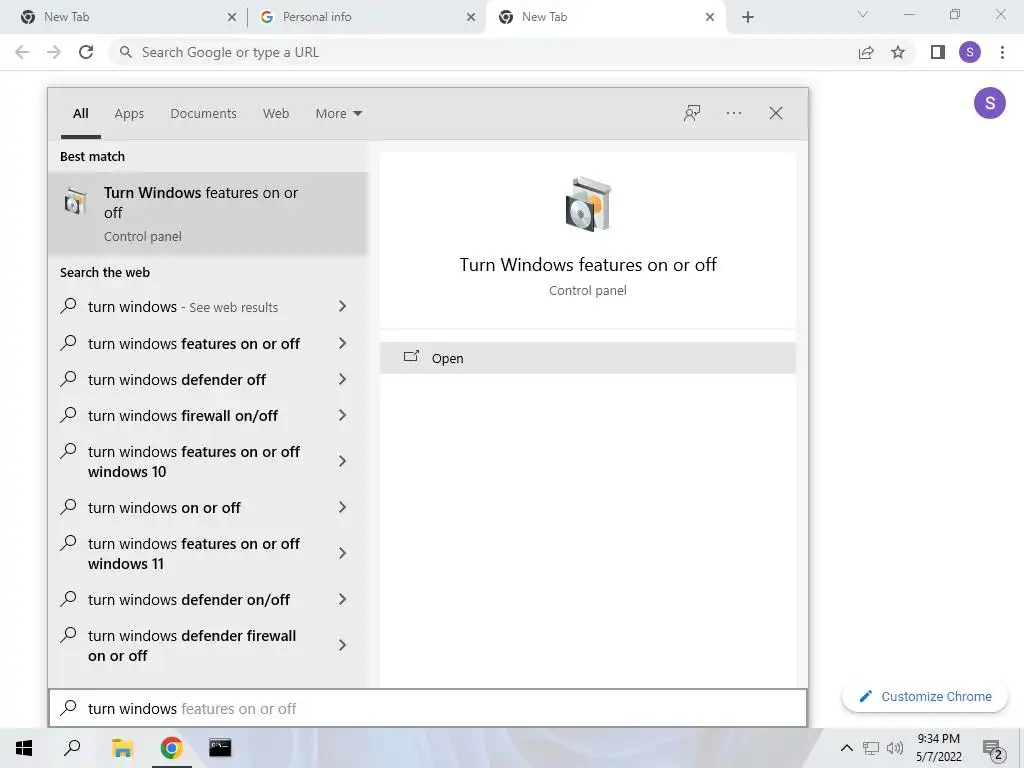Open Chrome three-dot menu
1024x768 pixels.
coord(1002,52)
